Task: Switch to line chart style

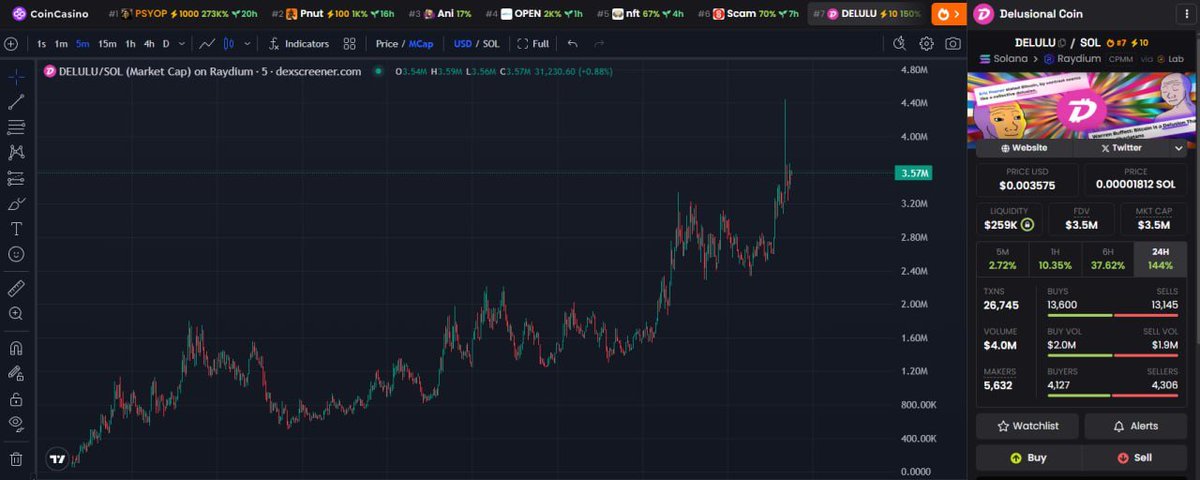Action: pos(206,44)
